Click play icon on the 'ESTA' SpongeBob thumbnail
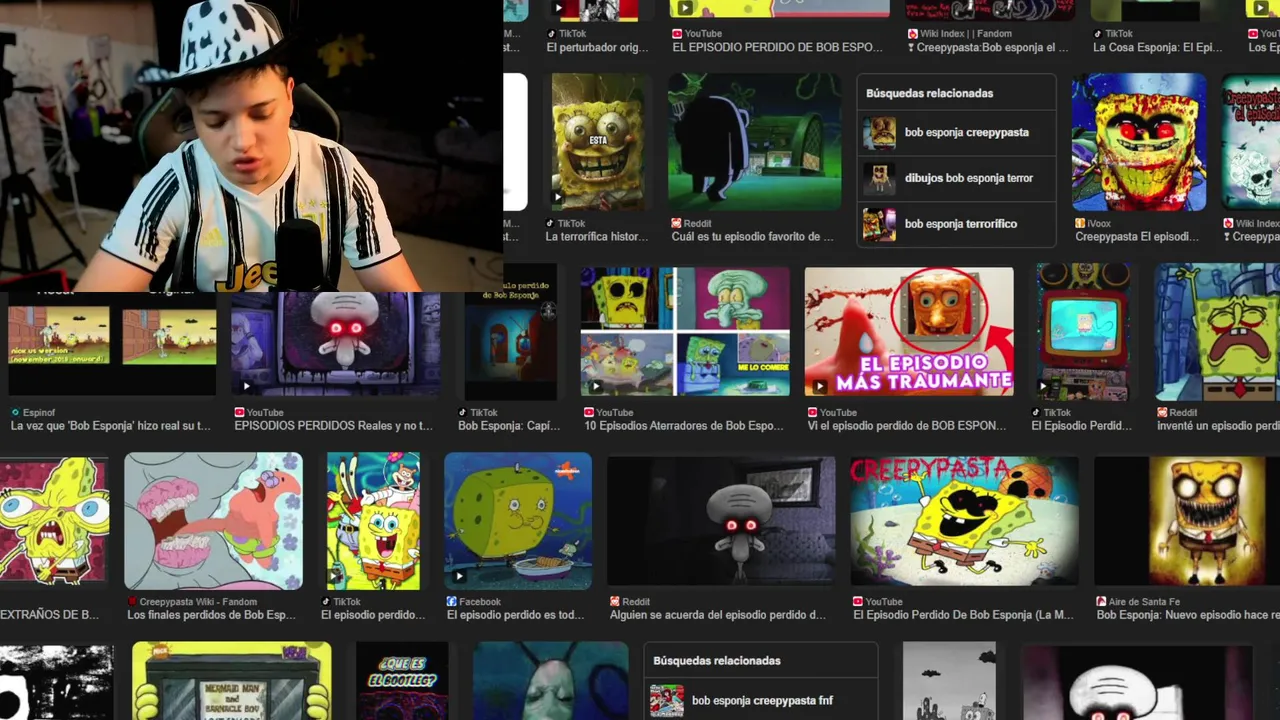 click(558, 197)
